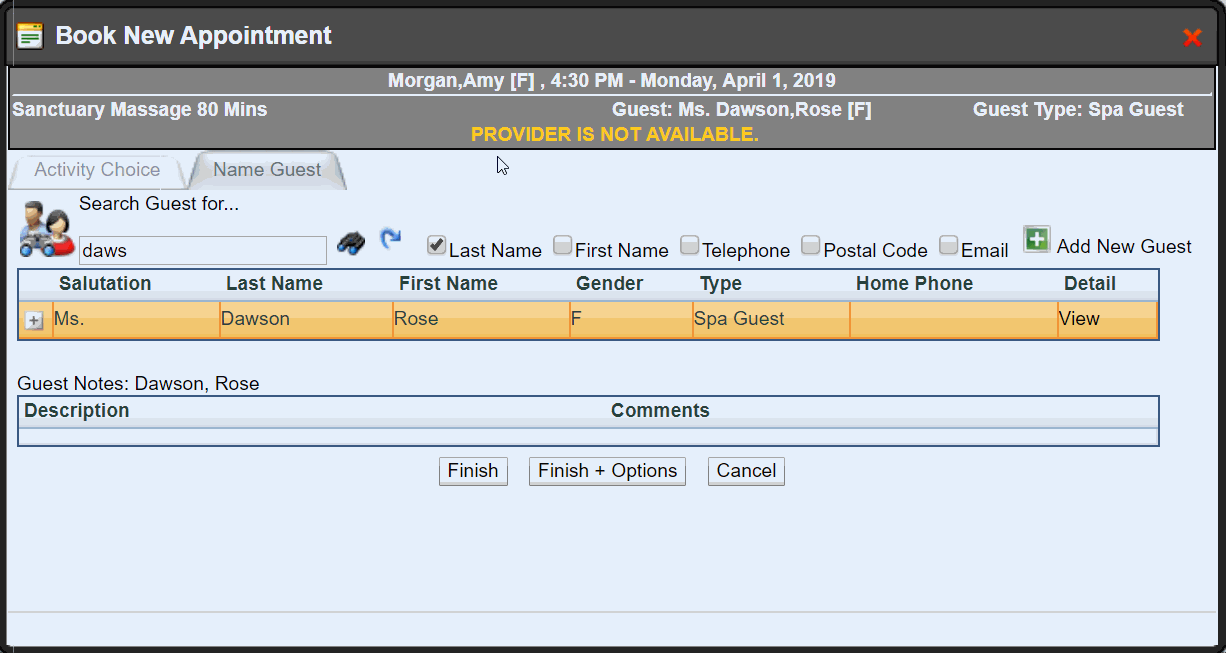Click the Ms. salutation cell

click(136, 320)
